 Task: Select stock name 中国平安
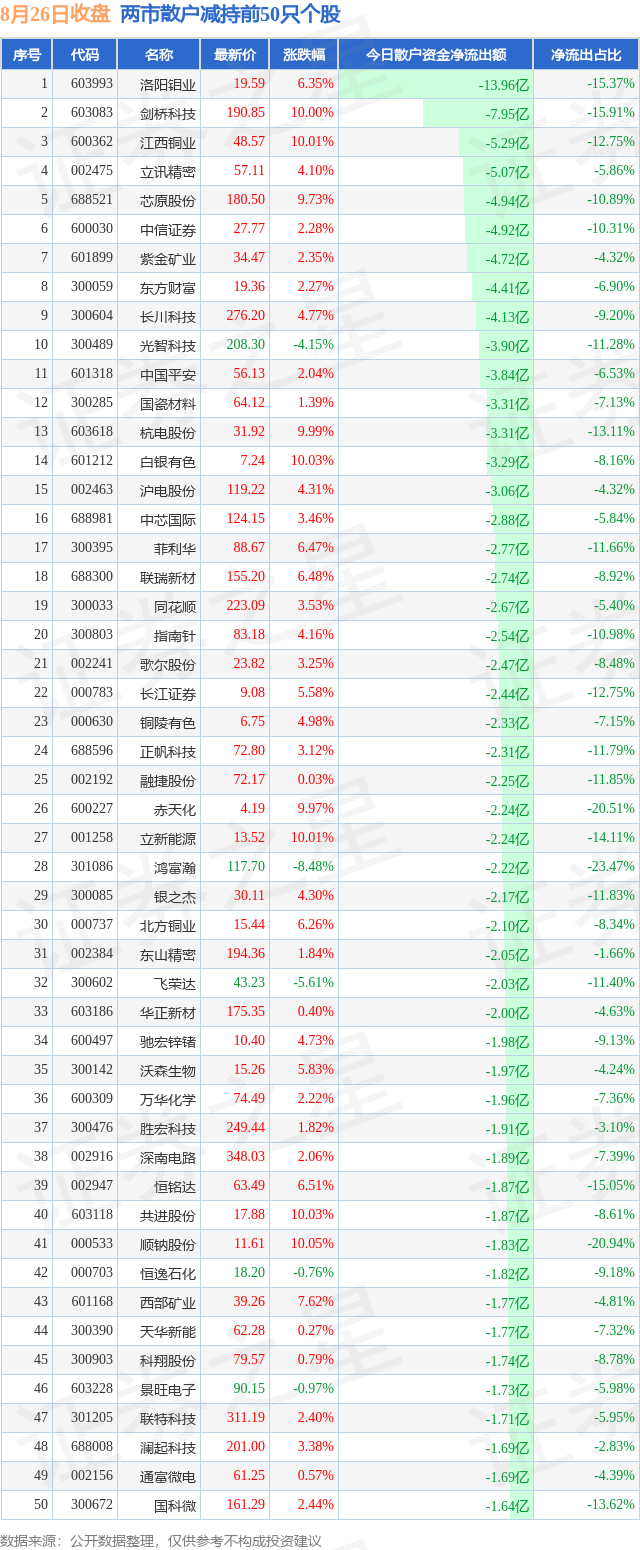168,375
